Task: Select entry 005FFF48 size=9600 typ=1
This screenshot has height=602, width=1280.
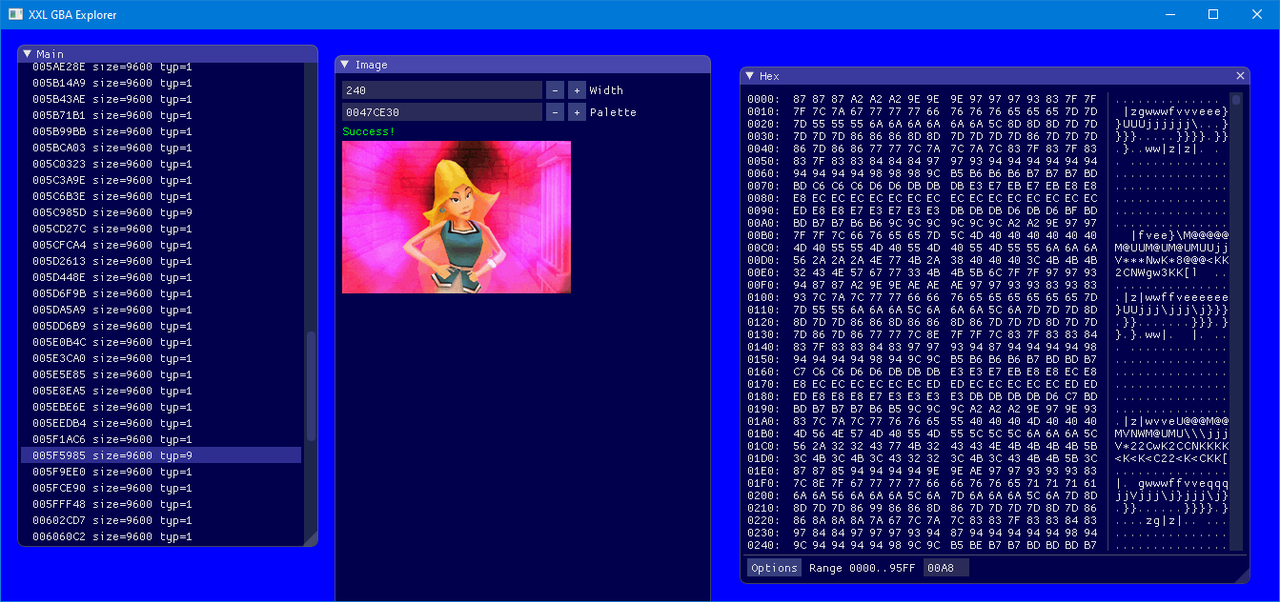Action: point(161,504)
